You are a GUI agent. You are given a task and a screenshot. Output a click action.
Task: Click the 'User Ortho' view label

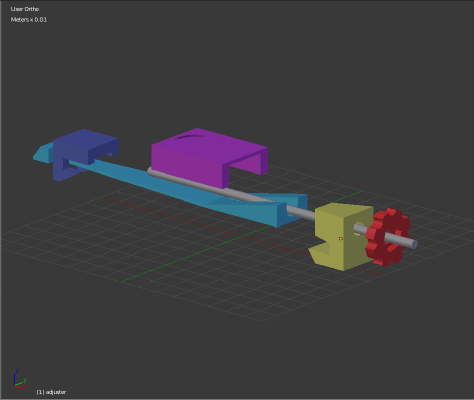pos(25,9)
